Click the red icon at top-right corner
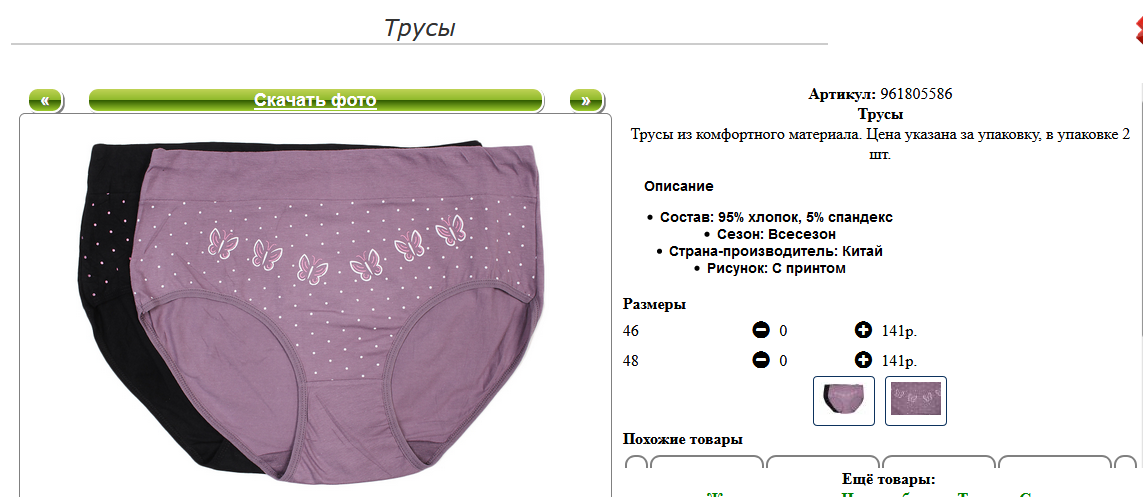The image size is (1143, 497). 1138,31
